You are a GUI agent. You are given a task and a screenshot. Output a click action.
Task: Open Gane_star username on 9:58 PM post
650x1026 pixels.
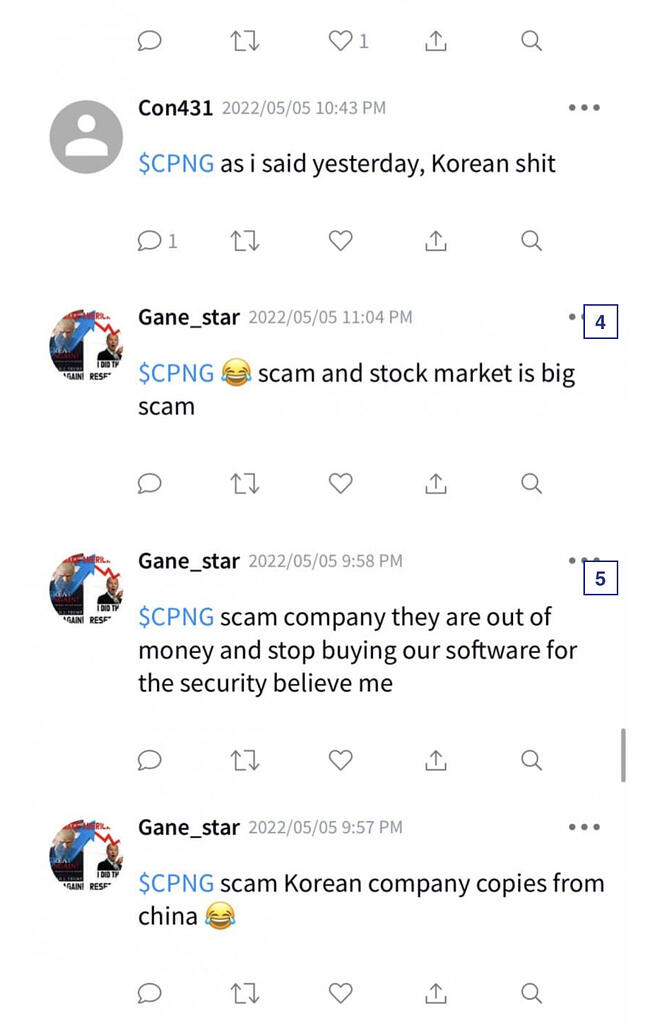click(x=189, y=561)
